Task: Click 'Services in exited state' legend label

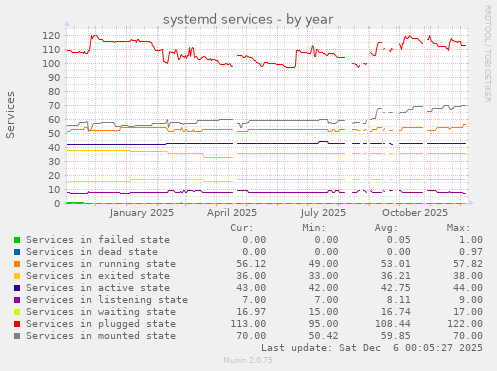Action: click(x=98, y=276)
